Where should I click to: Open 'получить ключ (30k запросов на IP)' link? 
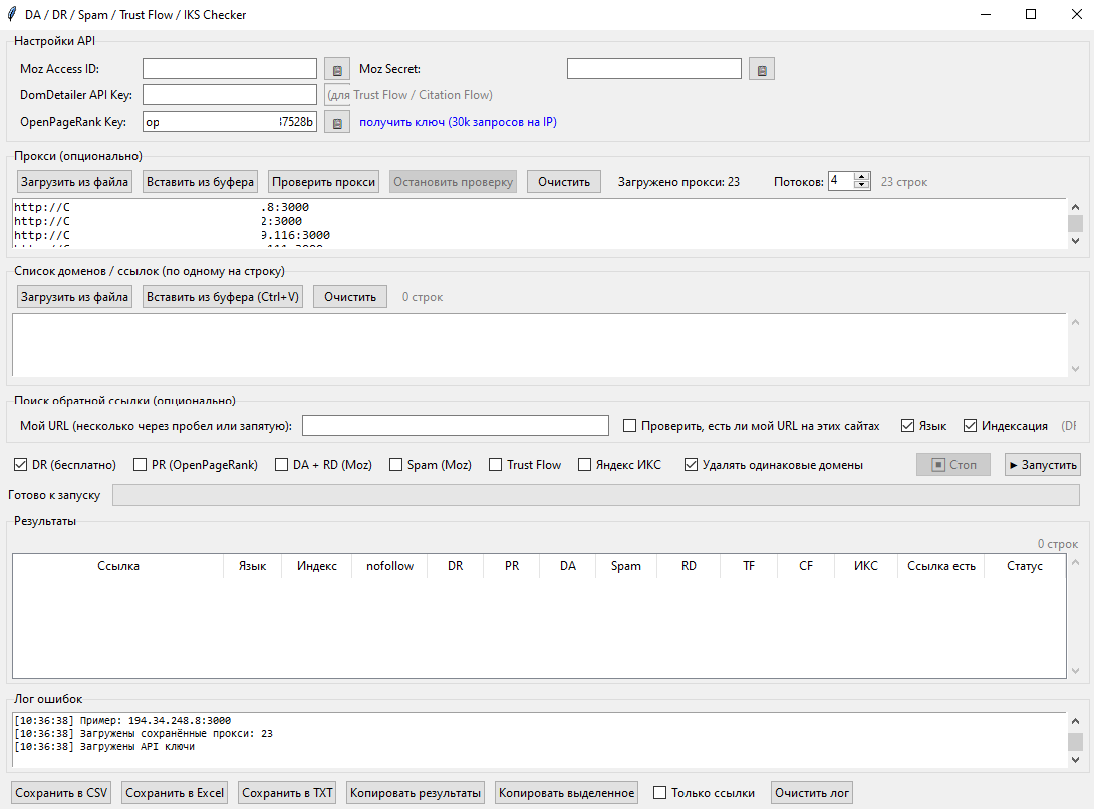458,122
